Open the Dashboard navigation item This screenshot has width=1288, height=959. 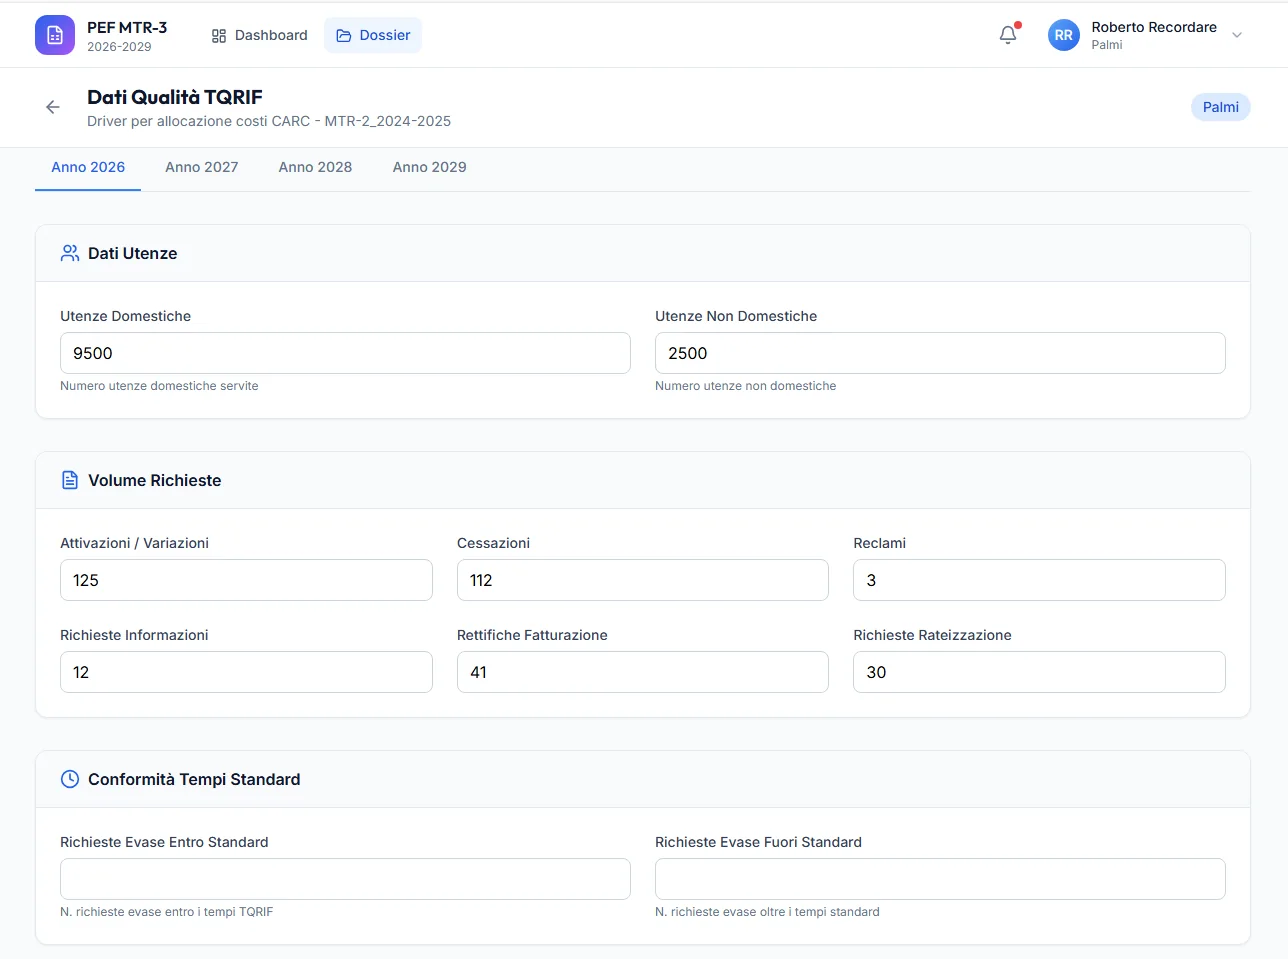pyautogui.click(x=259, y=35)
